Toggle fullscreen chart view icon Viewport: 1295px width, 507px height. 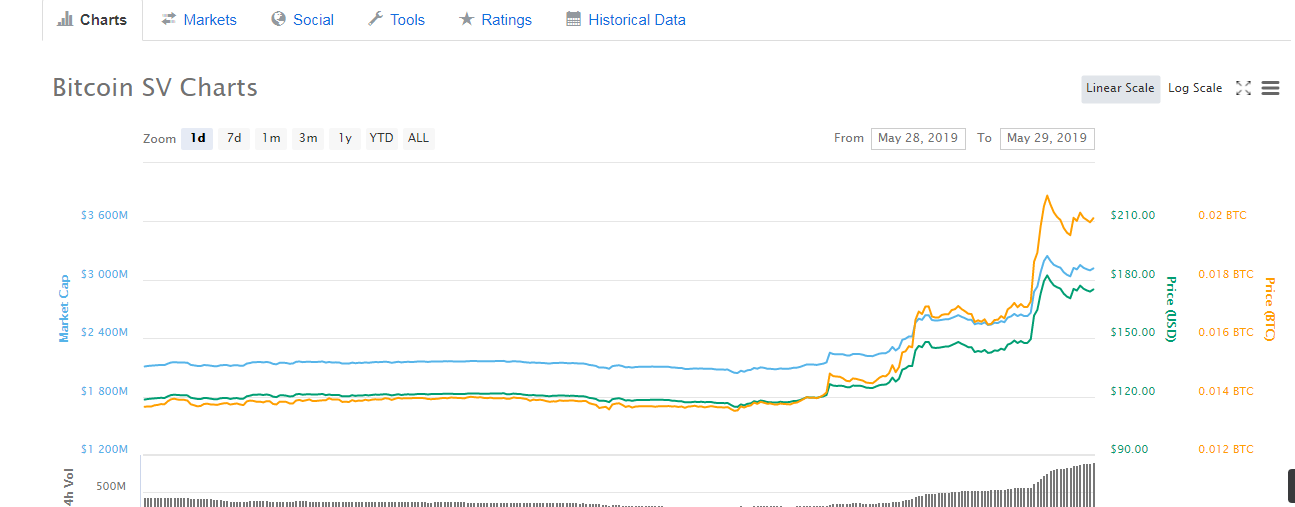[x=1244, y=88]
